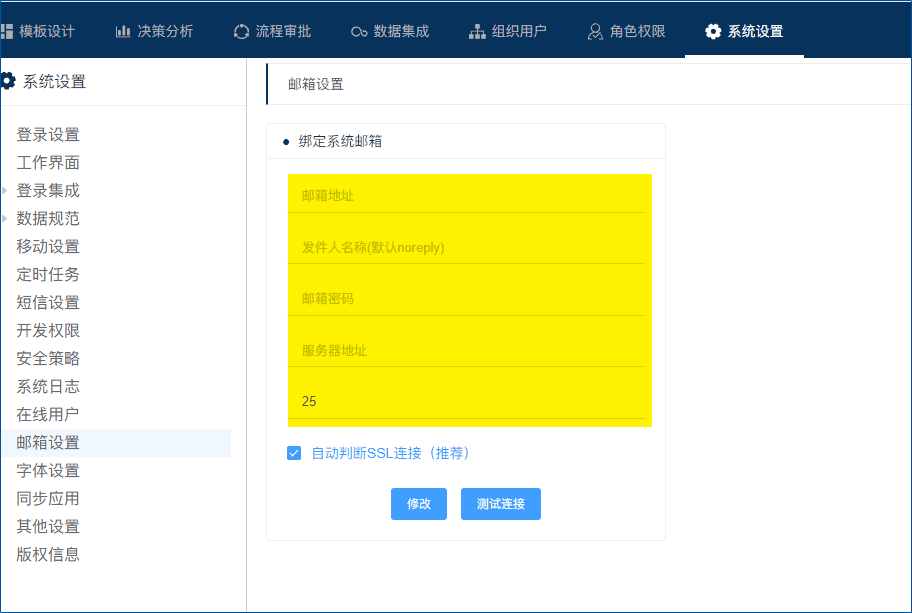Image resolution: width=912 pixels, height=613 pixels.
Task: Open 系统日志 in the sidebar
Action: tap(48, 386)
